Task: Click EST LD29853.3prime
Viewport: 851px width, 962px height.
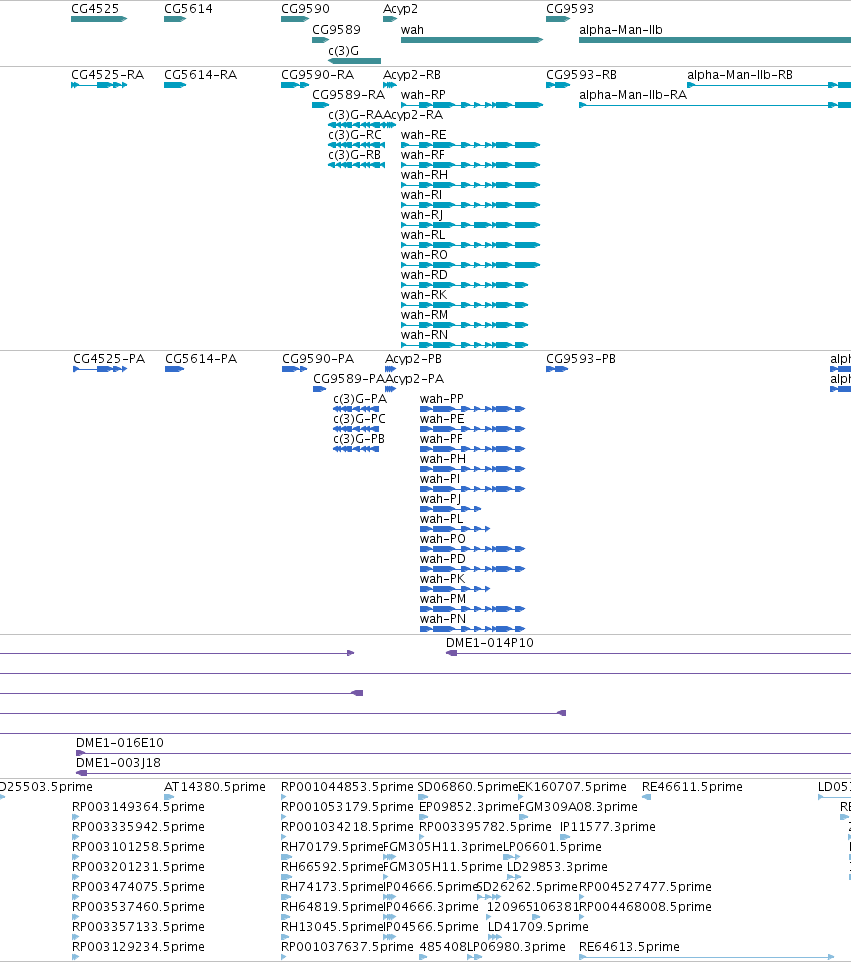Action: 557,867
